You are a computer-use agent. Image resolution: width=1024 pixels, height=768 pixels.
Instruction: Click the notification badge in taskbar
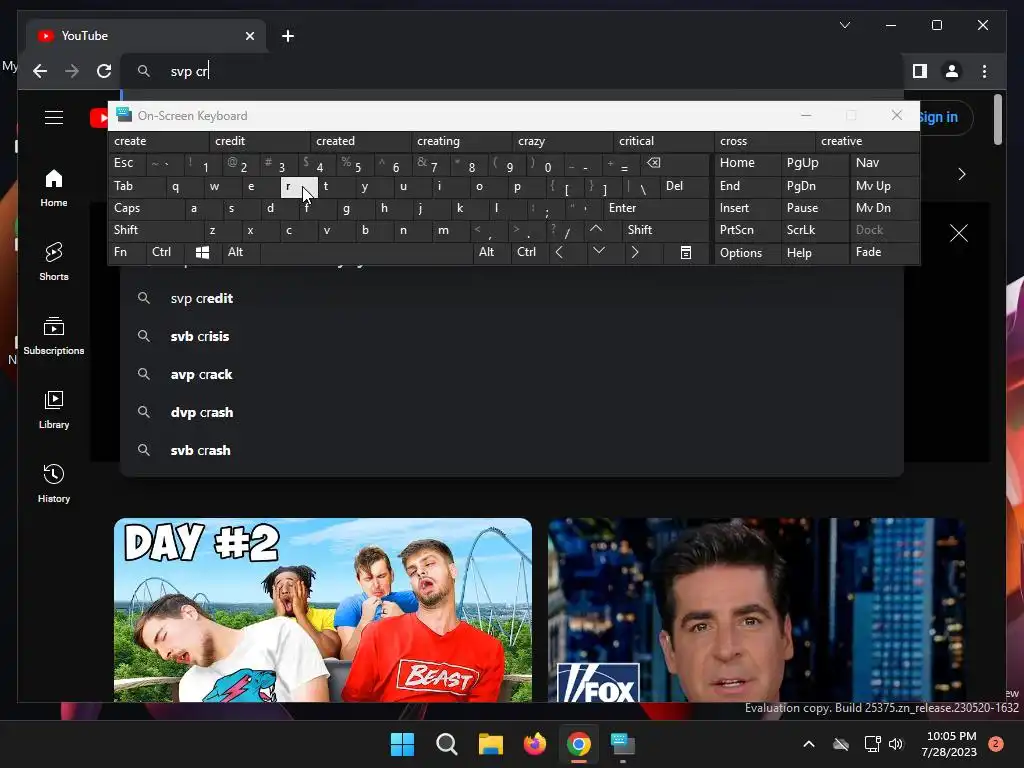pos(996,744)
